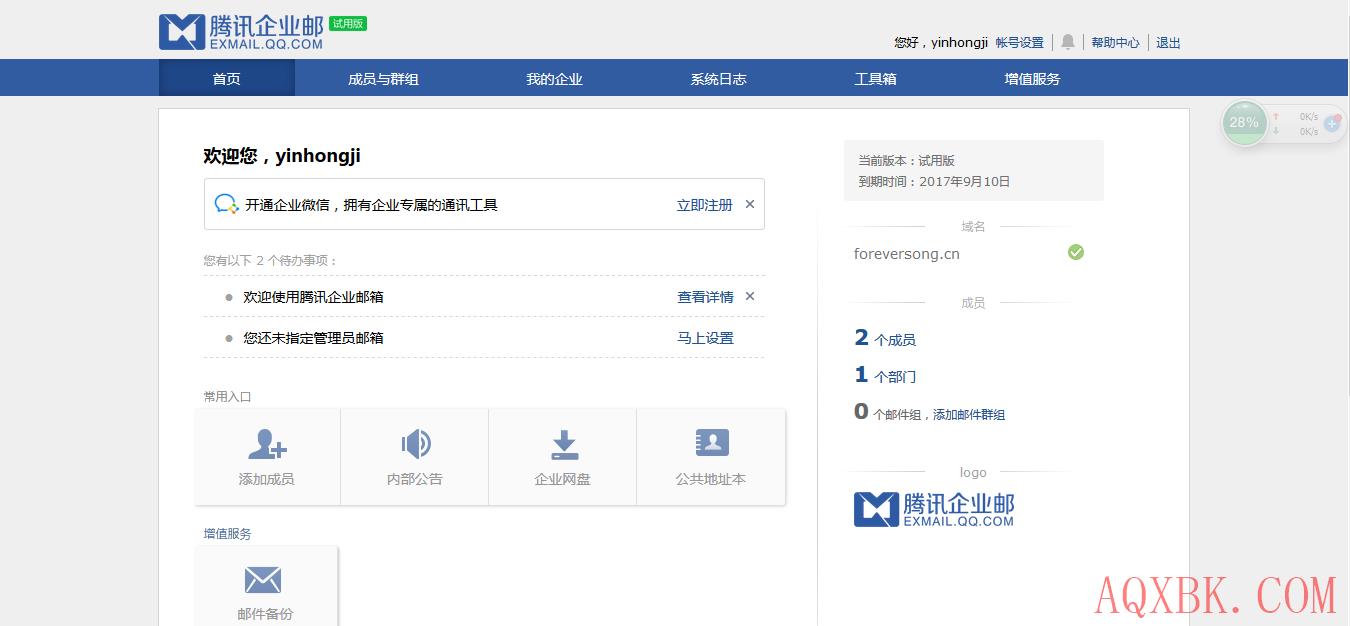Open the 公共地址本 contact card icon

(712, 443)
